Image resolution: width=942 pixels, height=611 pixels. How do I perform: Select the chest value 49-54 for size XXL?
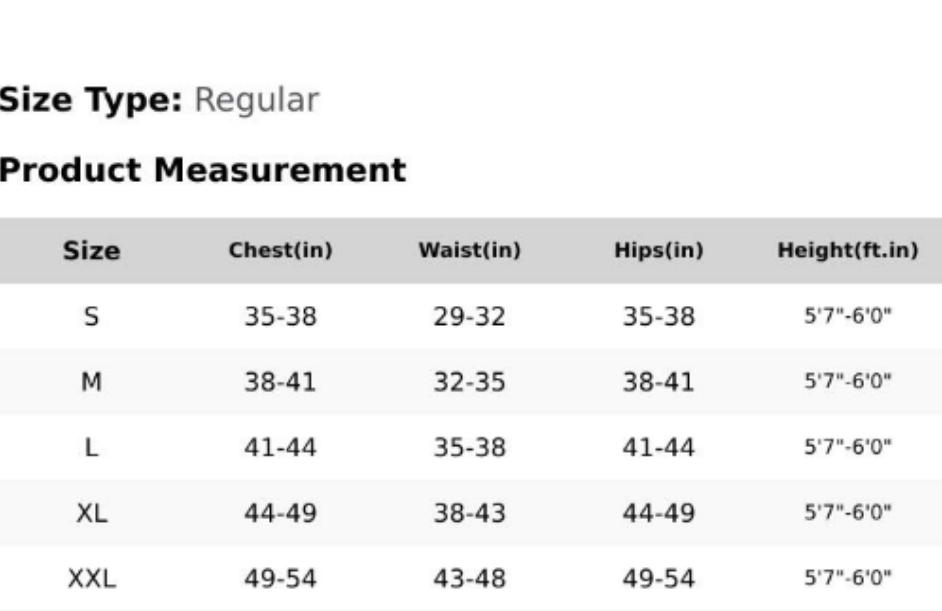[x=280, y=578]
